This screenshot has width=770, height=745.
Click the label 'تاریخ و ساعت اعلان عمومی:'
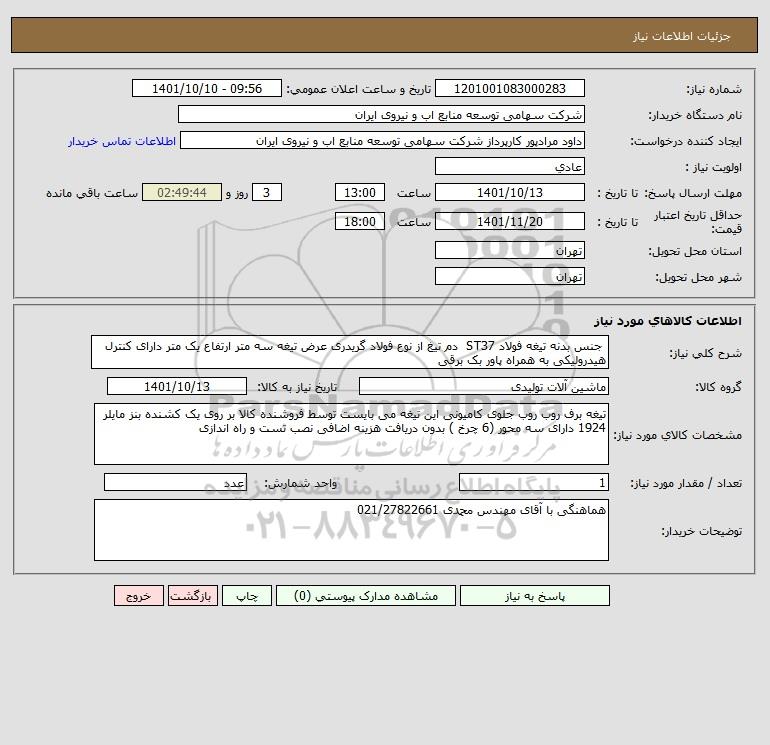pyautogui.click(x=358, y=89)
